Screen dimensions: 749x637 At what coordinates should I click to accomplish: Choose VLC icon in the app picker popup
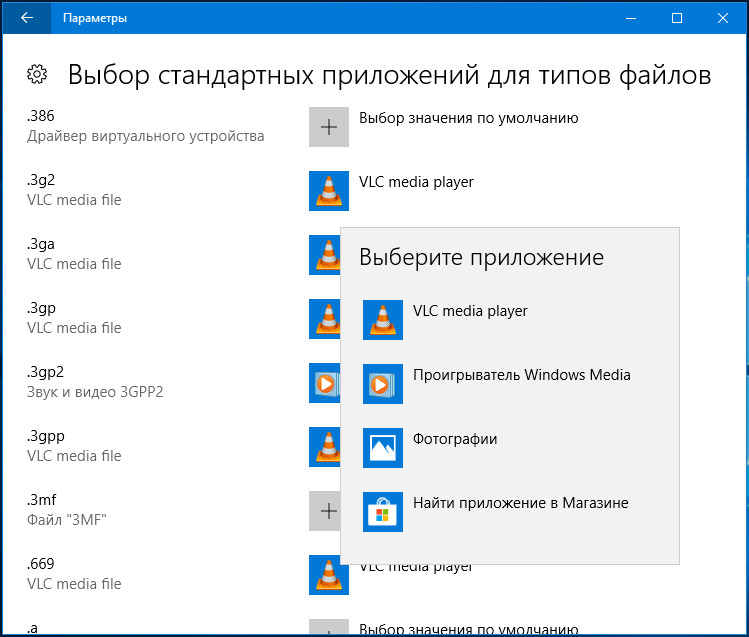click(383, 320)
